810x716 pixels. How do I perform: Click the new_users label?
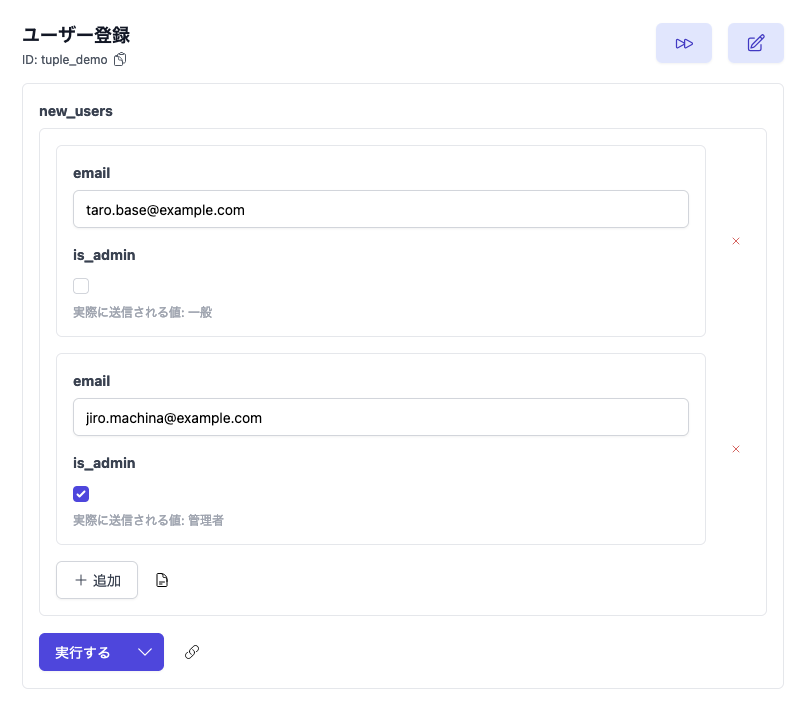click(76, 111)
